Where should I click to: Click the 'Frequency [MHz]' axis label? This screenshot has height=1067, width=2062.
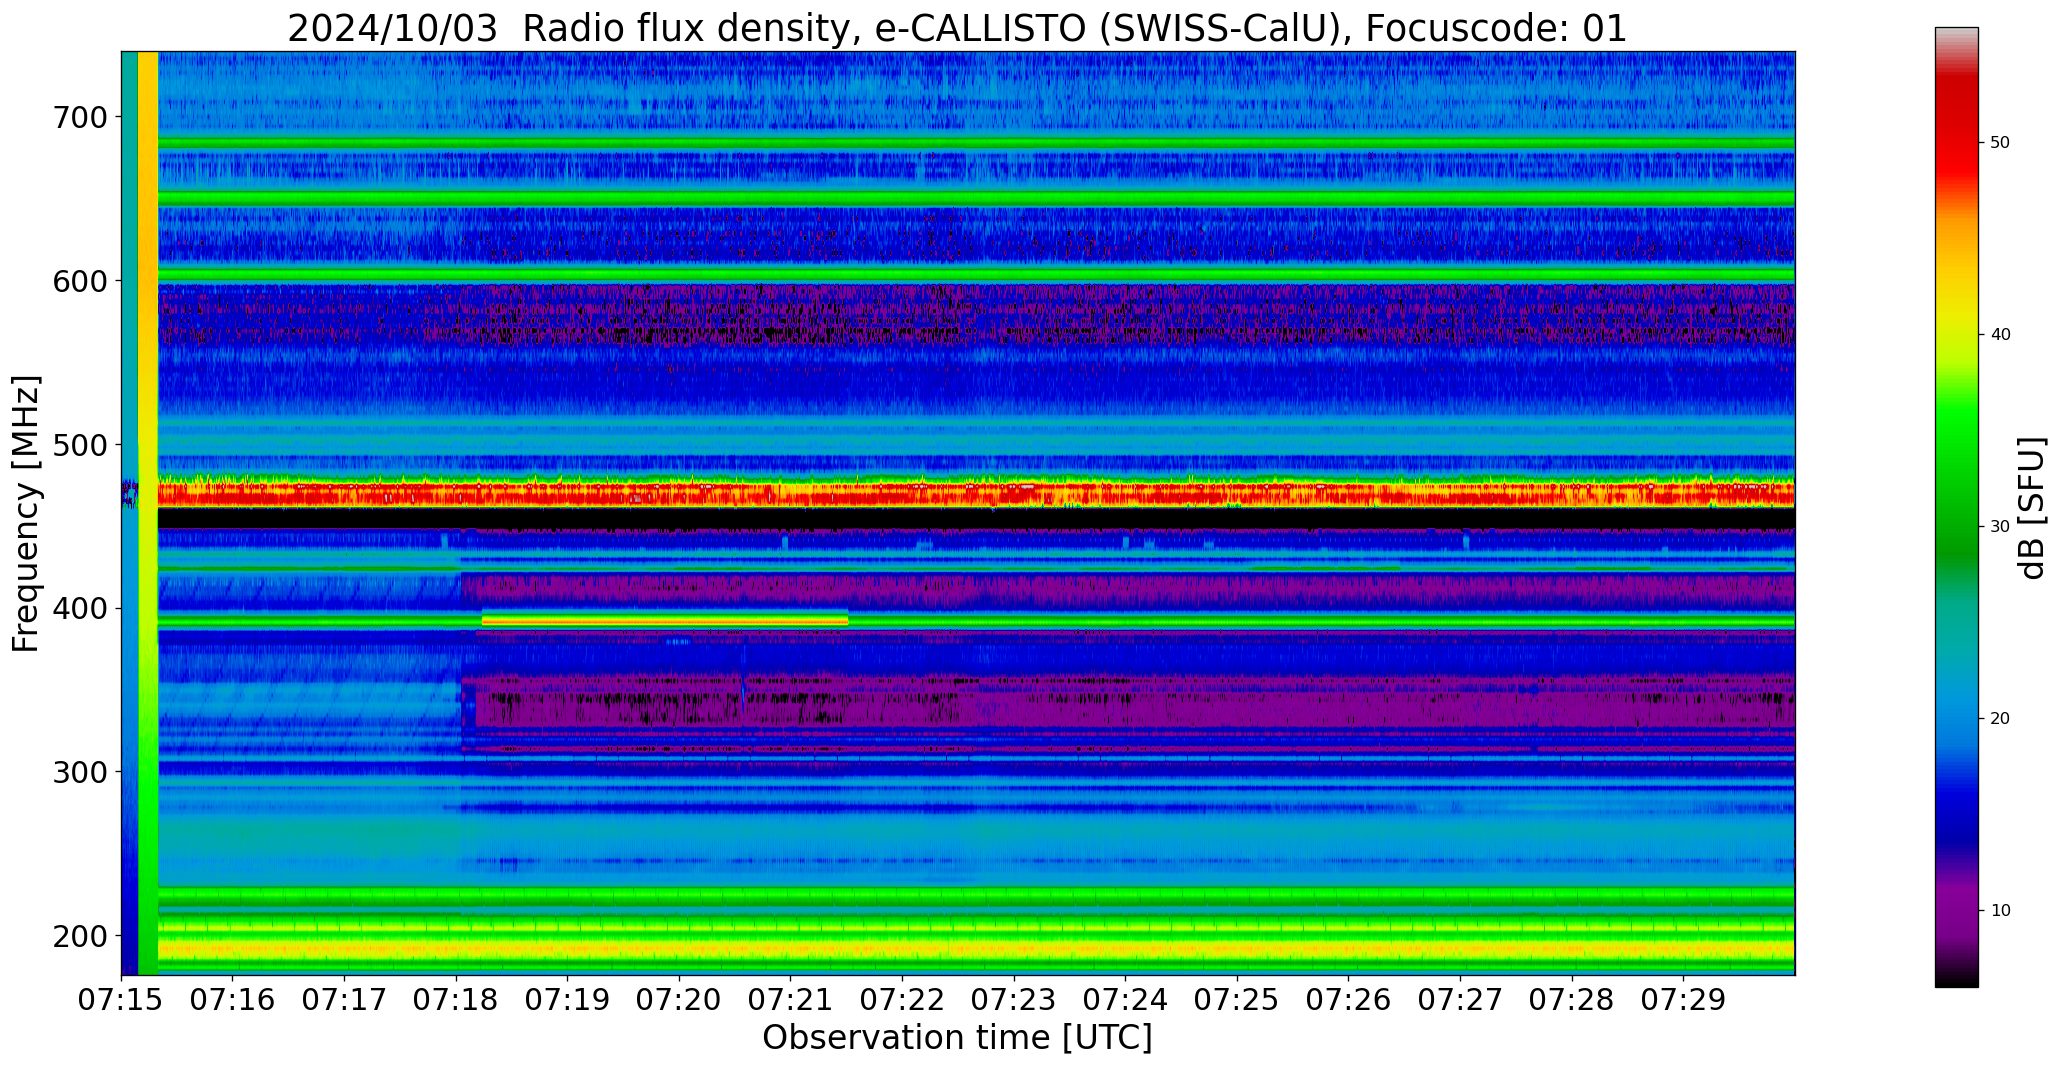(x=26, y=514)
